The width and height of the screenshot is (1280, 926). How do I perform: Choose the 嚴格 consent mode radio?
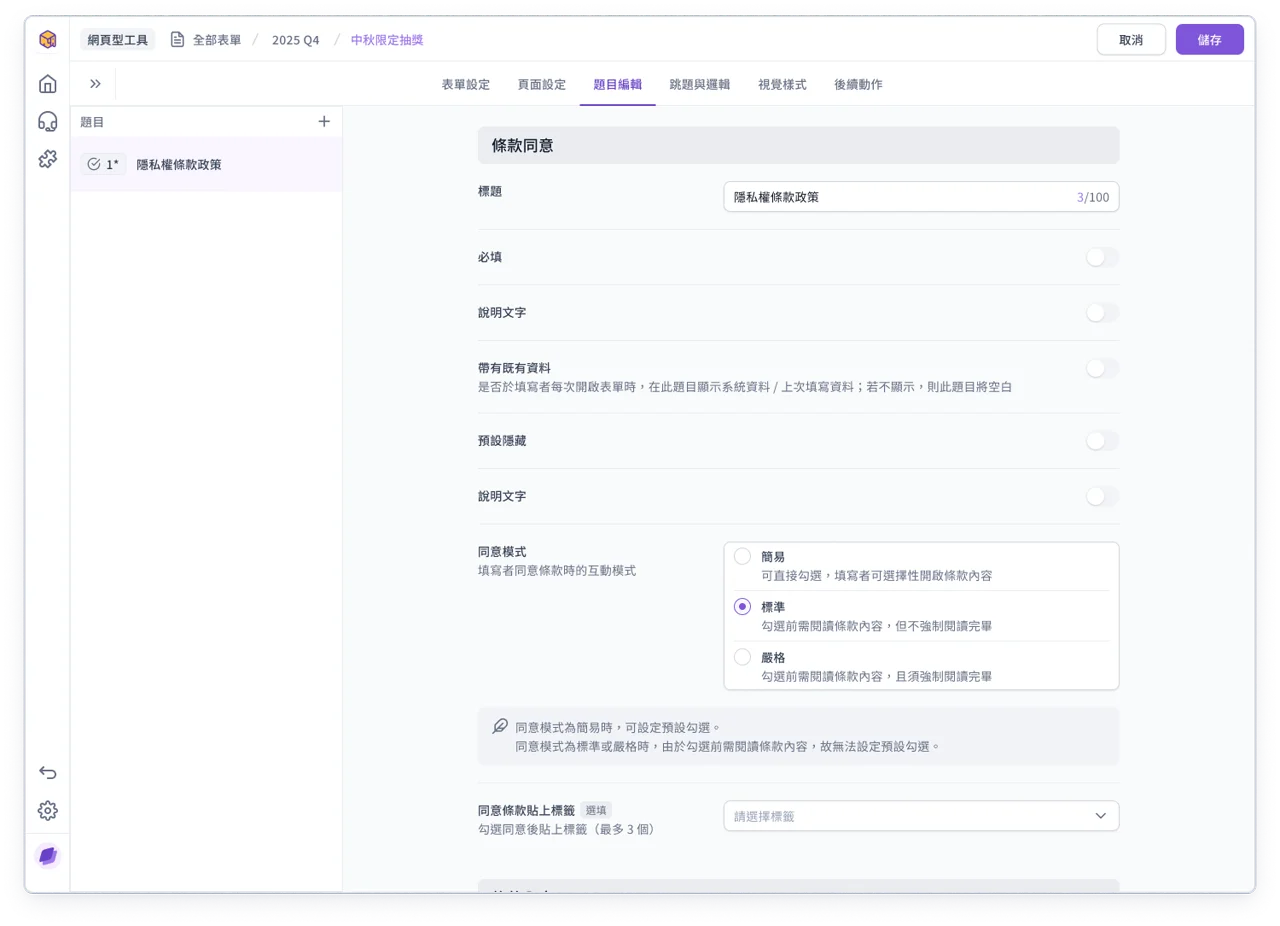pyautogui.click(x=742, y=657)
